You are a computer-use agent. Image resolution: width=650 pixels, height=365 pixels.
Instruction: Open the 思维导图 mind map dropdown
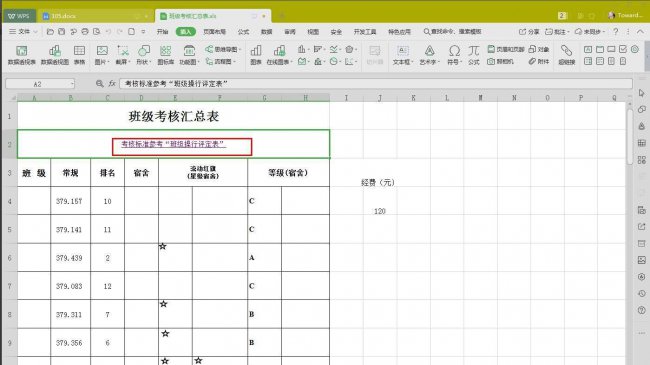223,49
